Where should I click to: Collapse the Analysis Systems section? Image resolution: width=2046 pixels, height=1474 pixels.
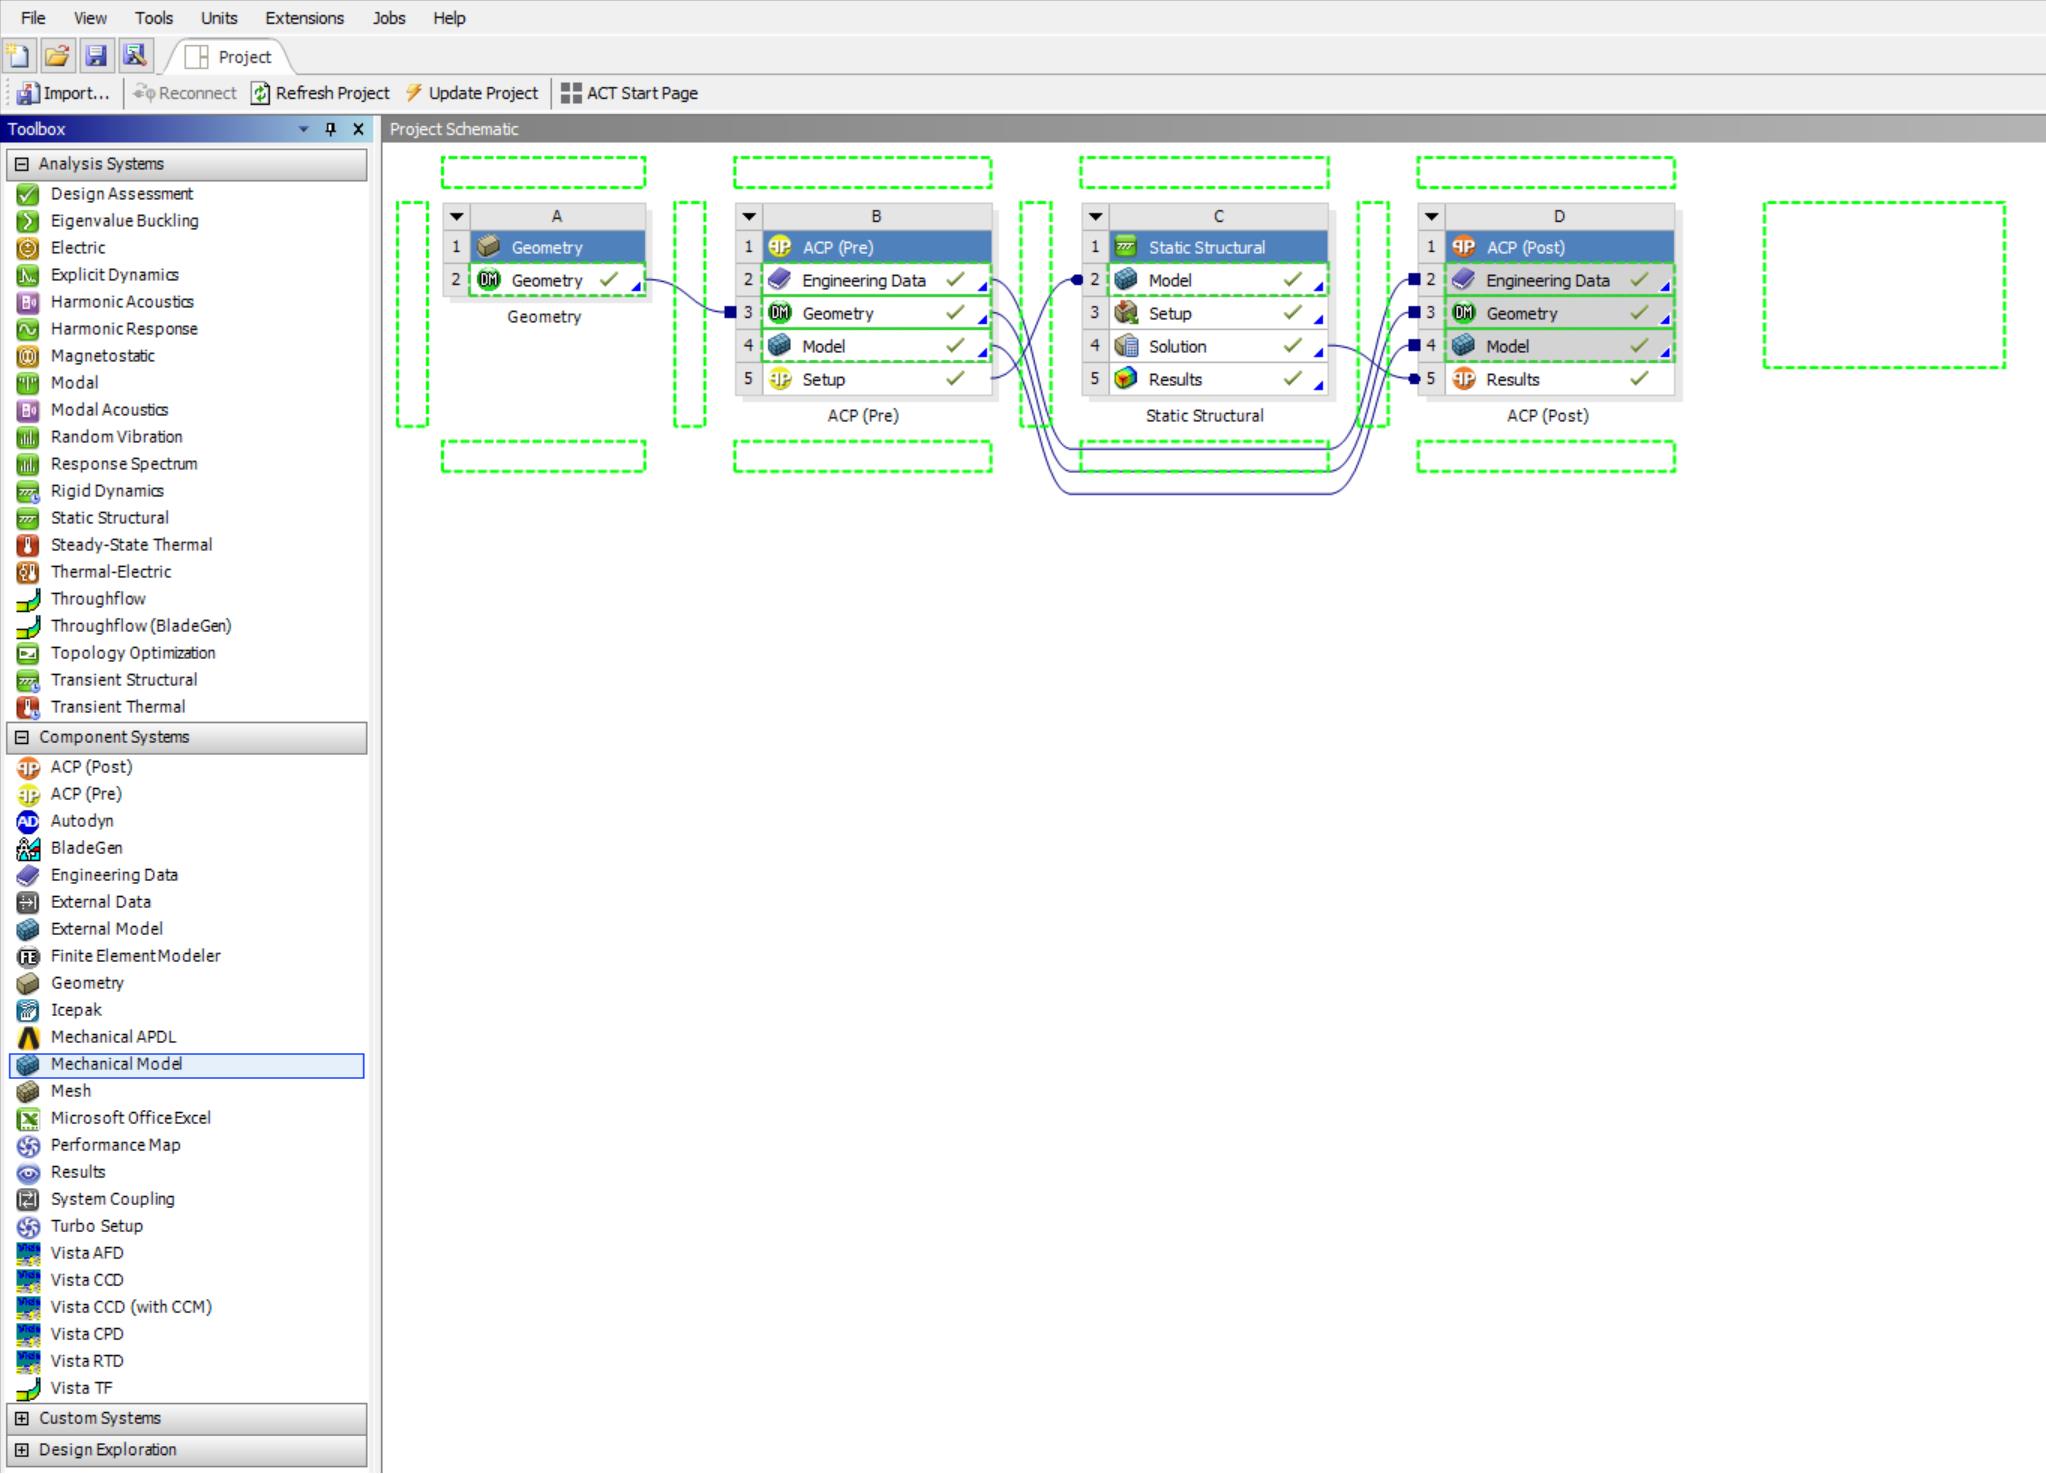tap(22, 164)
